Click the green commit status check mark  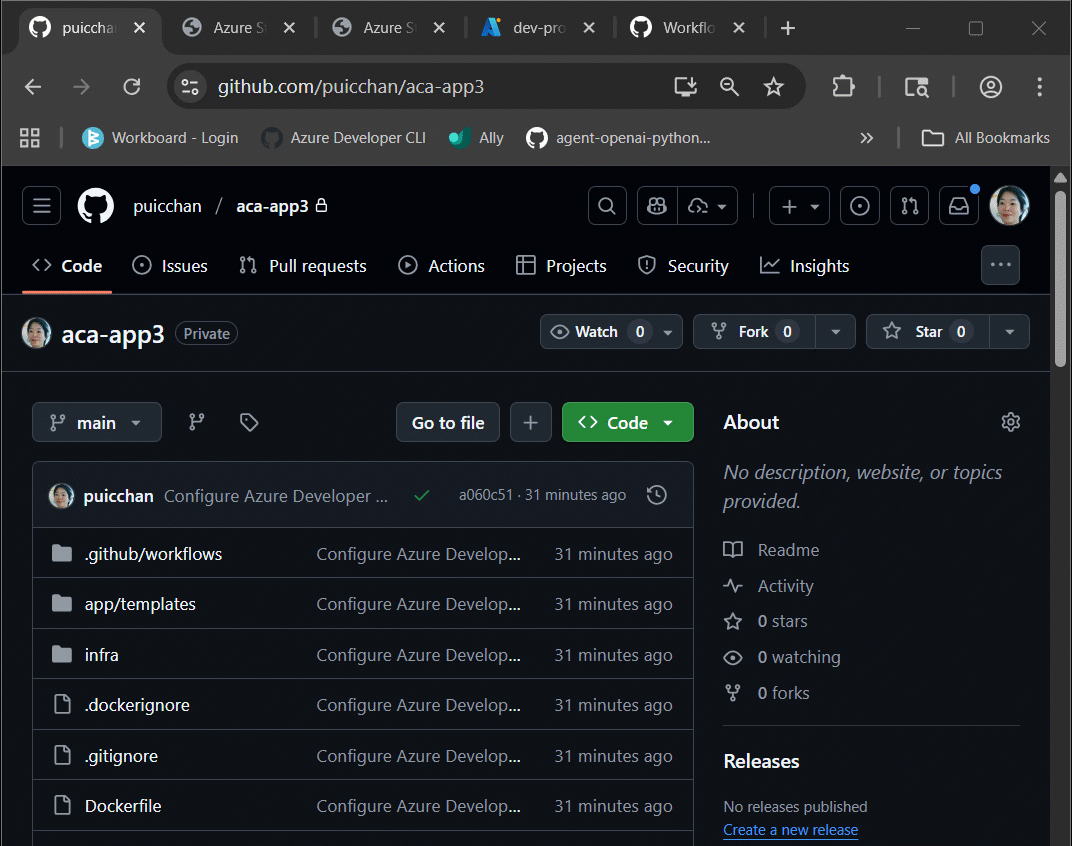(420, 494)
